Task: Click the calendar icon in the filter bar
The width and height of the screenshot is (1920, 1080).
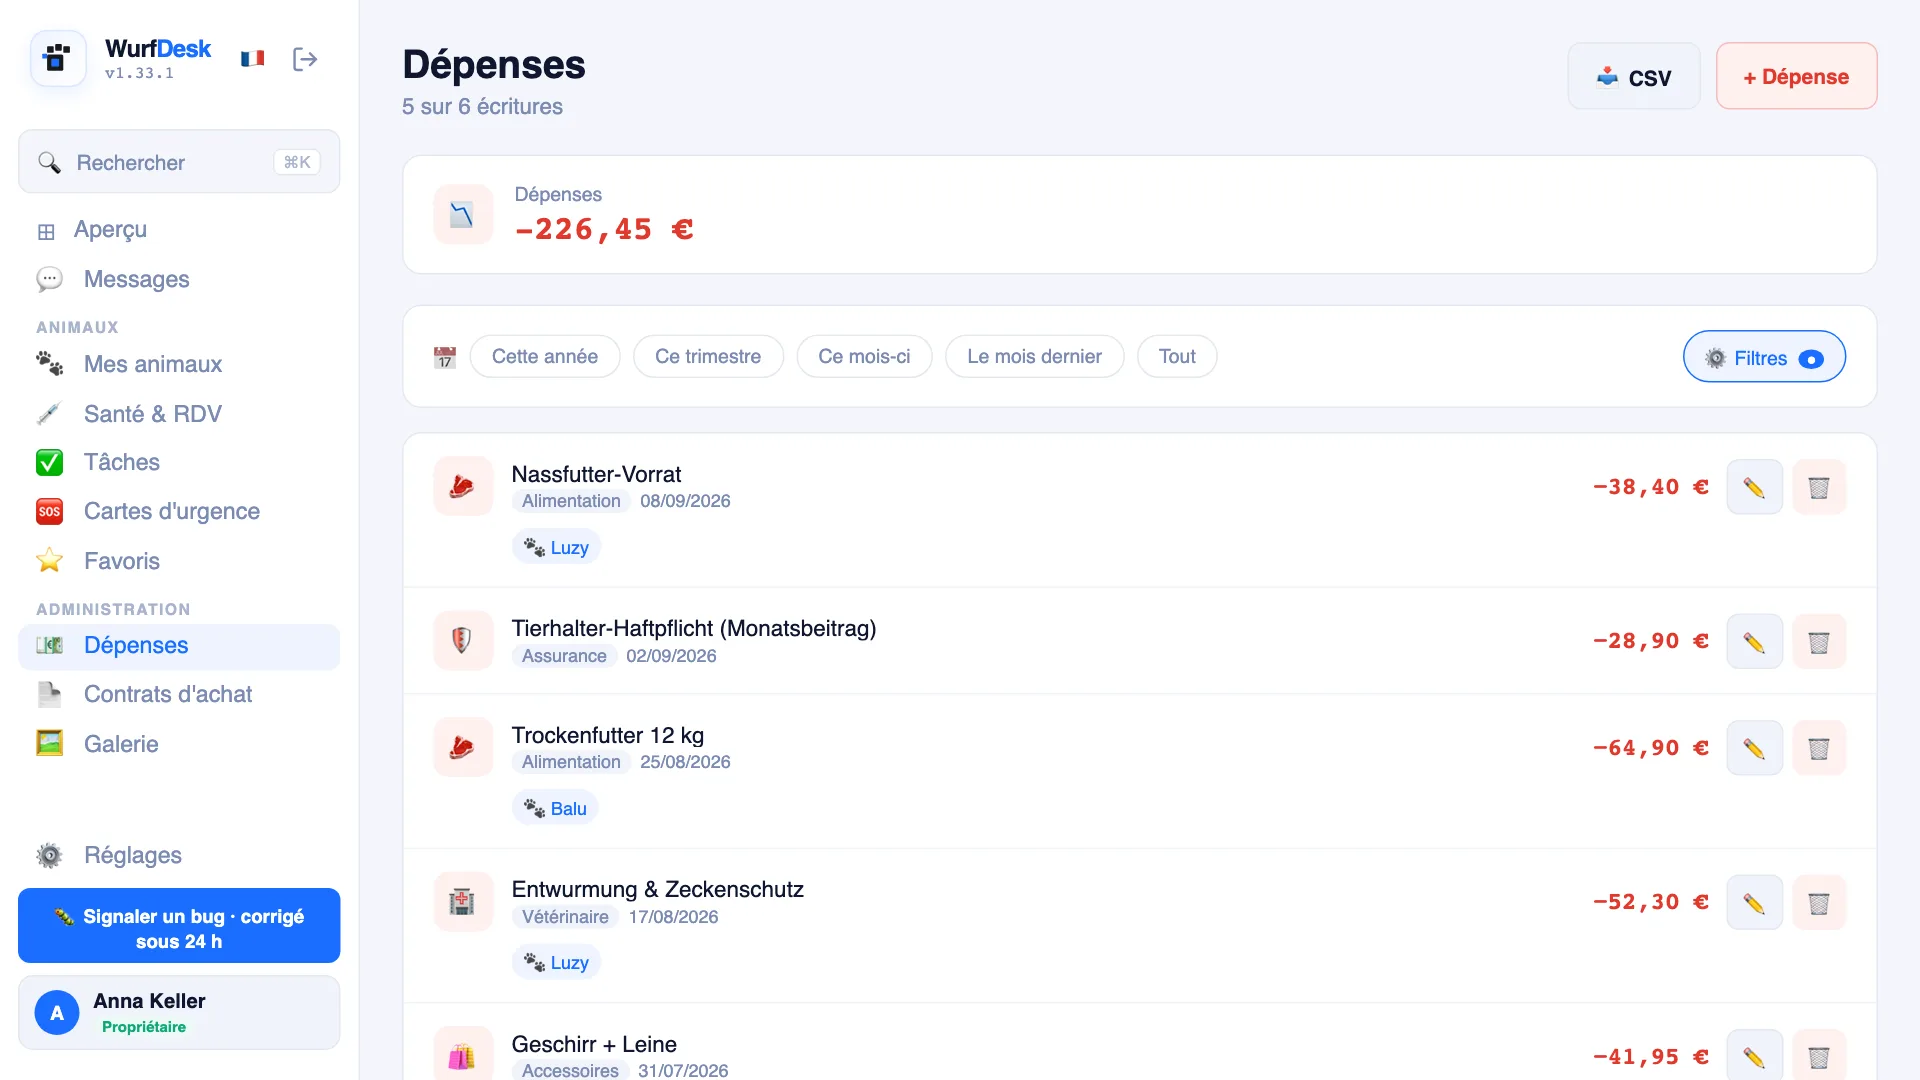Action: click(x=445, y=357)
